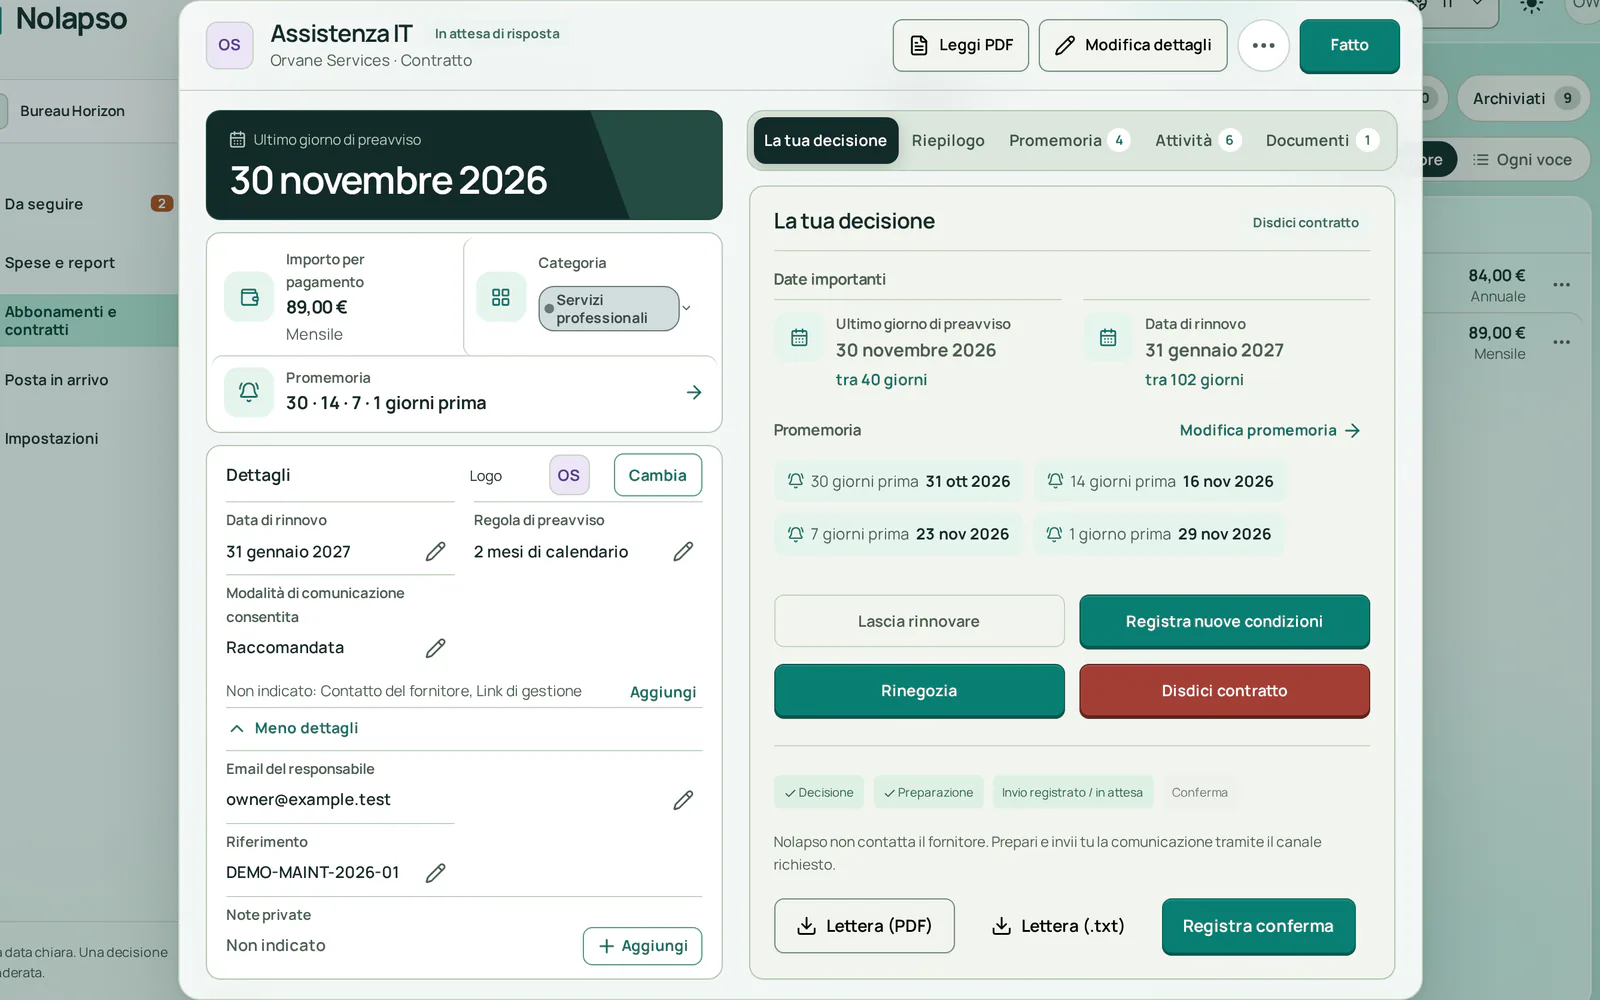1600x1000 pixels.
Task: Switch to the Documenti tab
Action: (1322, 141)
